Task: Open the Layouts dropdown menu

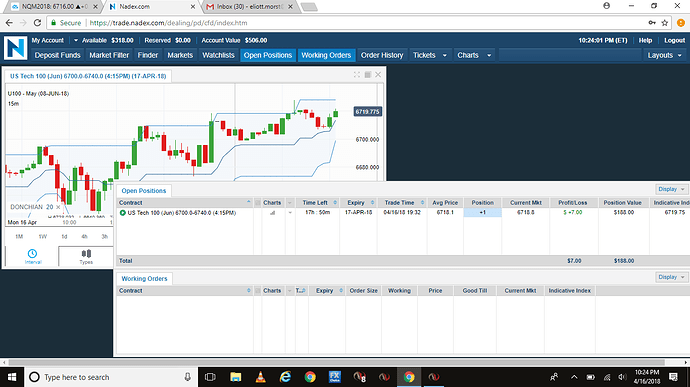Action: 664,55
